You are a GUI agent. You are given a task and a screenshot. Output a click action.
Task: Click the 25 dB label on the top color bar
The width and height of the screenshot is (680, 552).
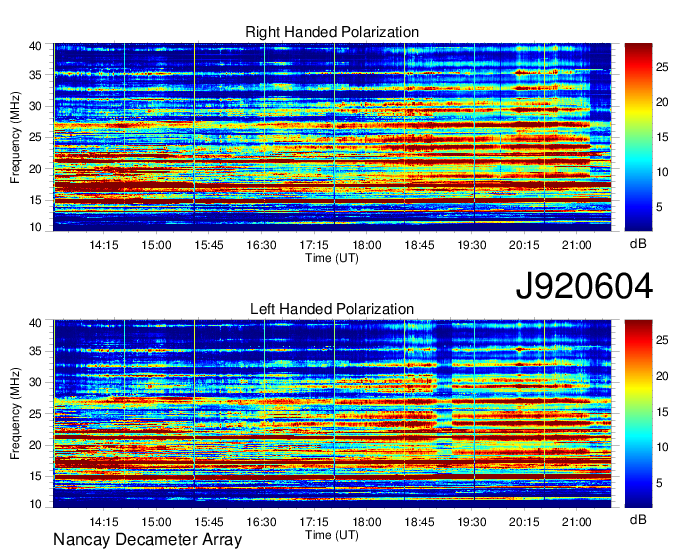pyautogui.click(x=662, y=67)
